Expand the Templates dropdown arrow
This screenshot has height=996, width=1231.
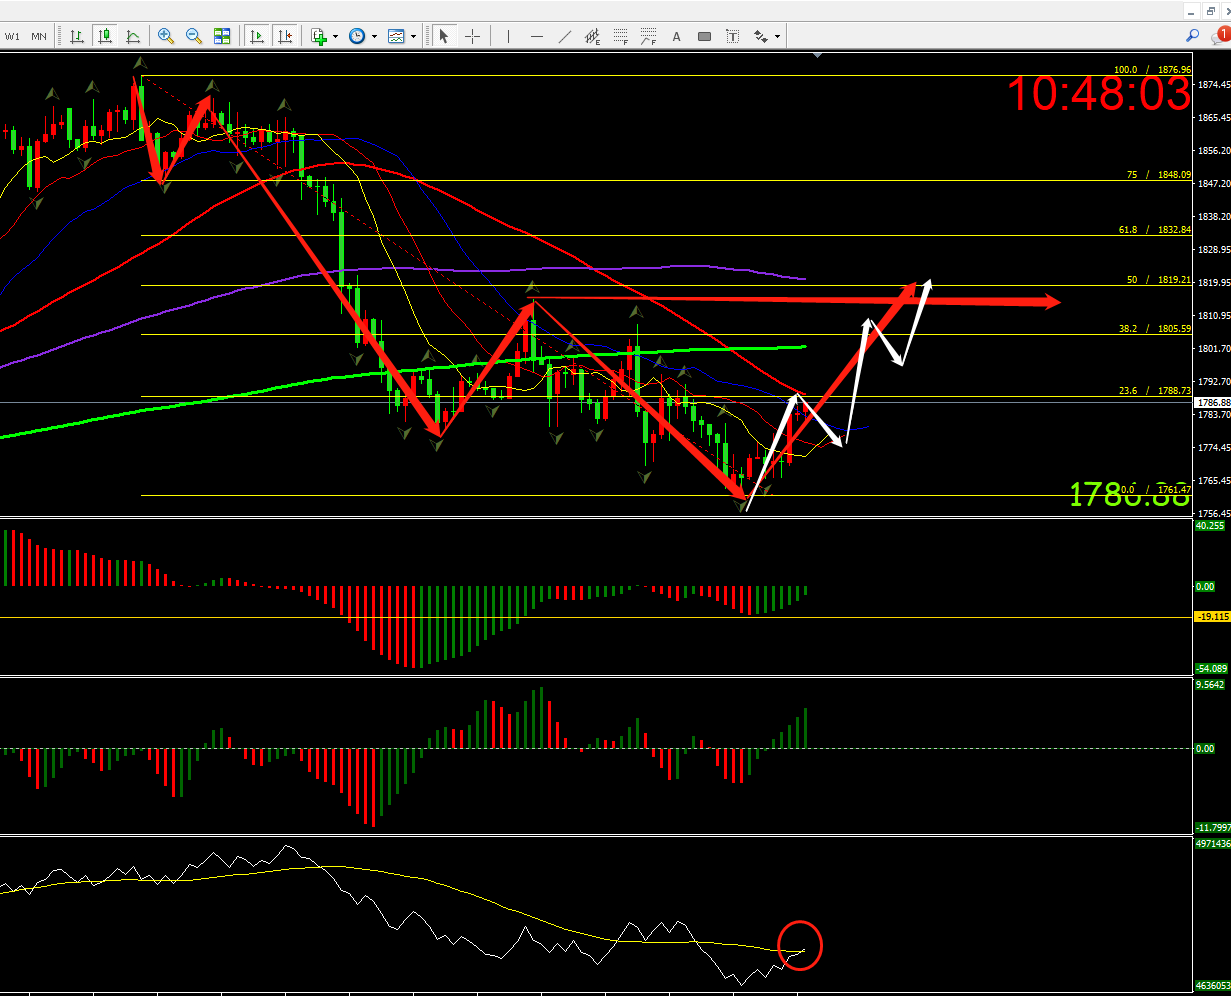pyautogui.click(x=413, y=37)
